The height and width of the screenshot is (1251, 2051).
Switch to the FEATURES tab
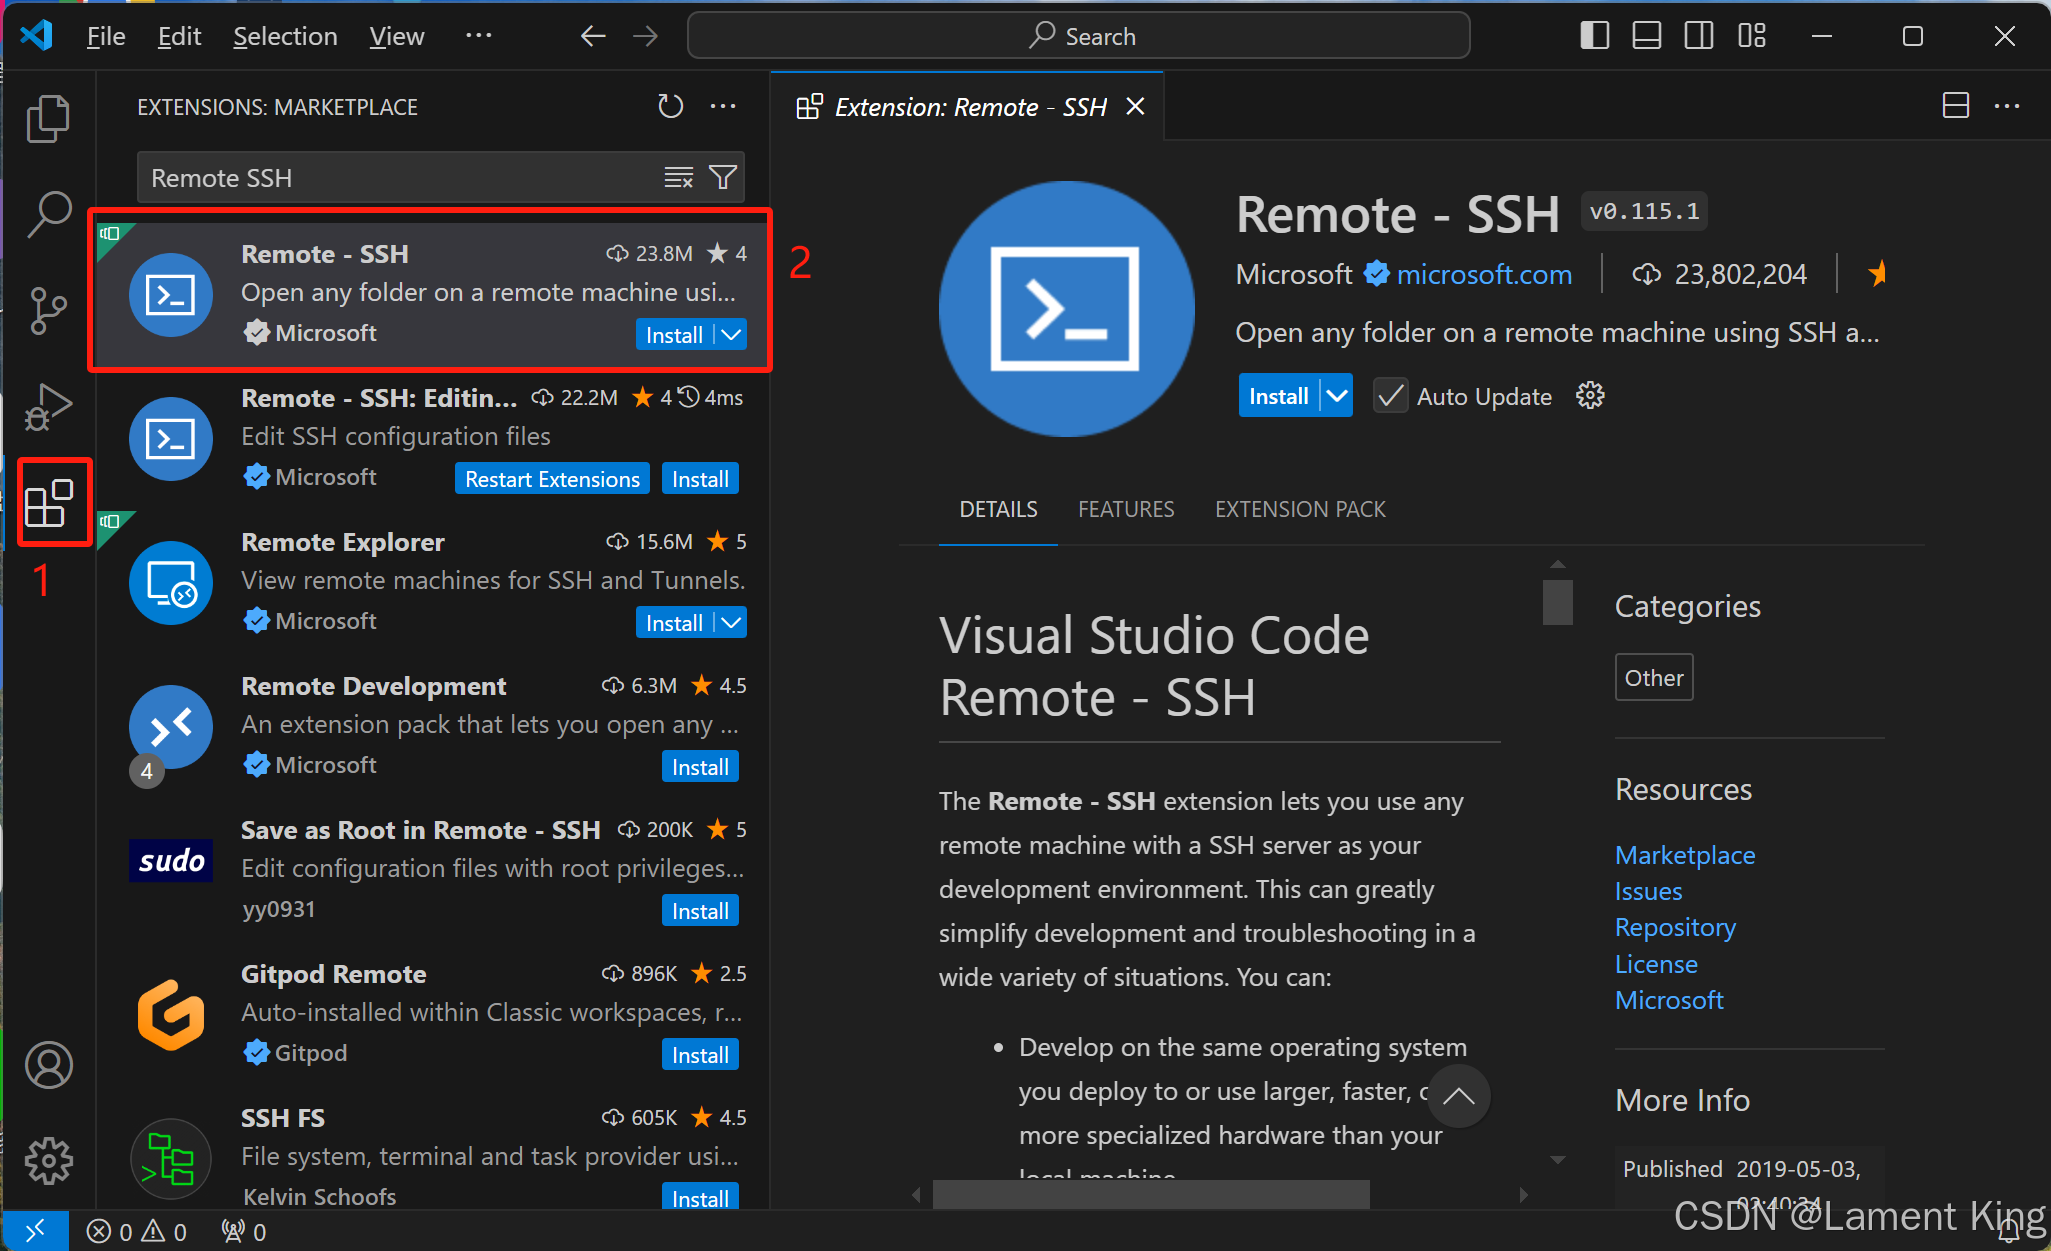(1126, 509)
